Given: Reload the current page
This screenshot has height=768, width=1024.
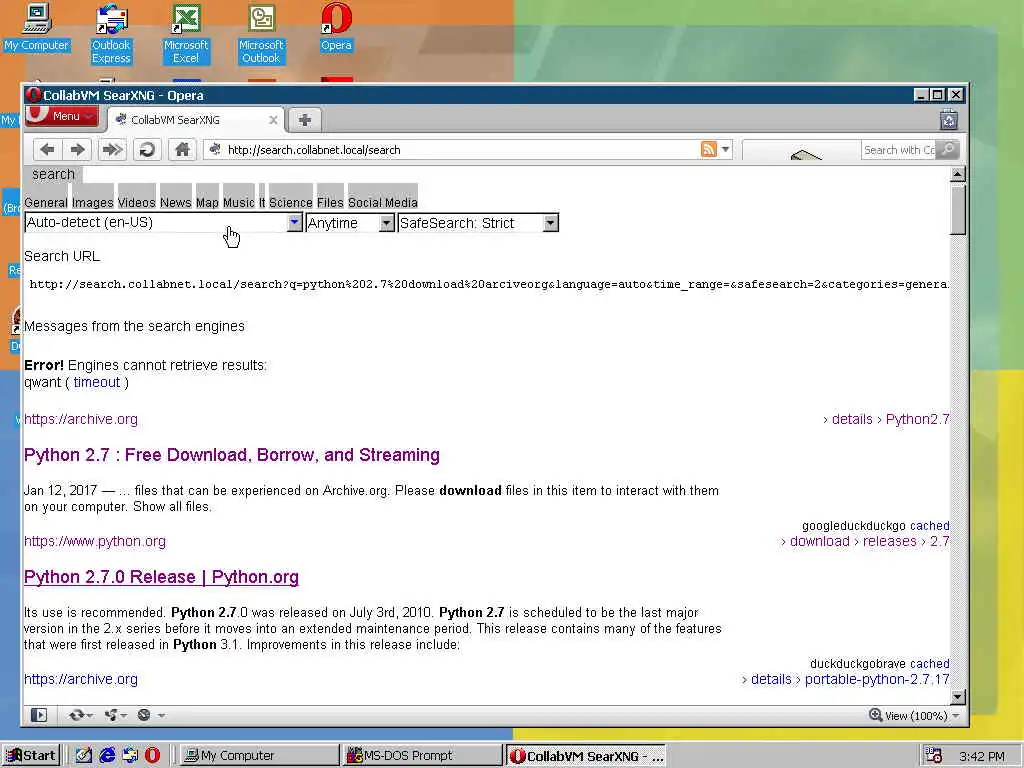Looking at the screenshot, I should tap(147, 150).
